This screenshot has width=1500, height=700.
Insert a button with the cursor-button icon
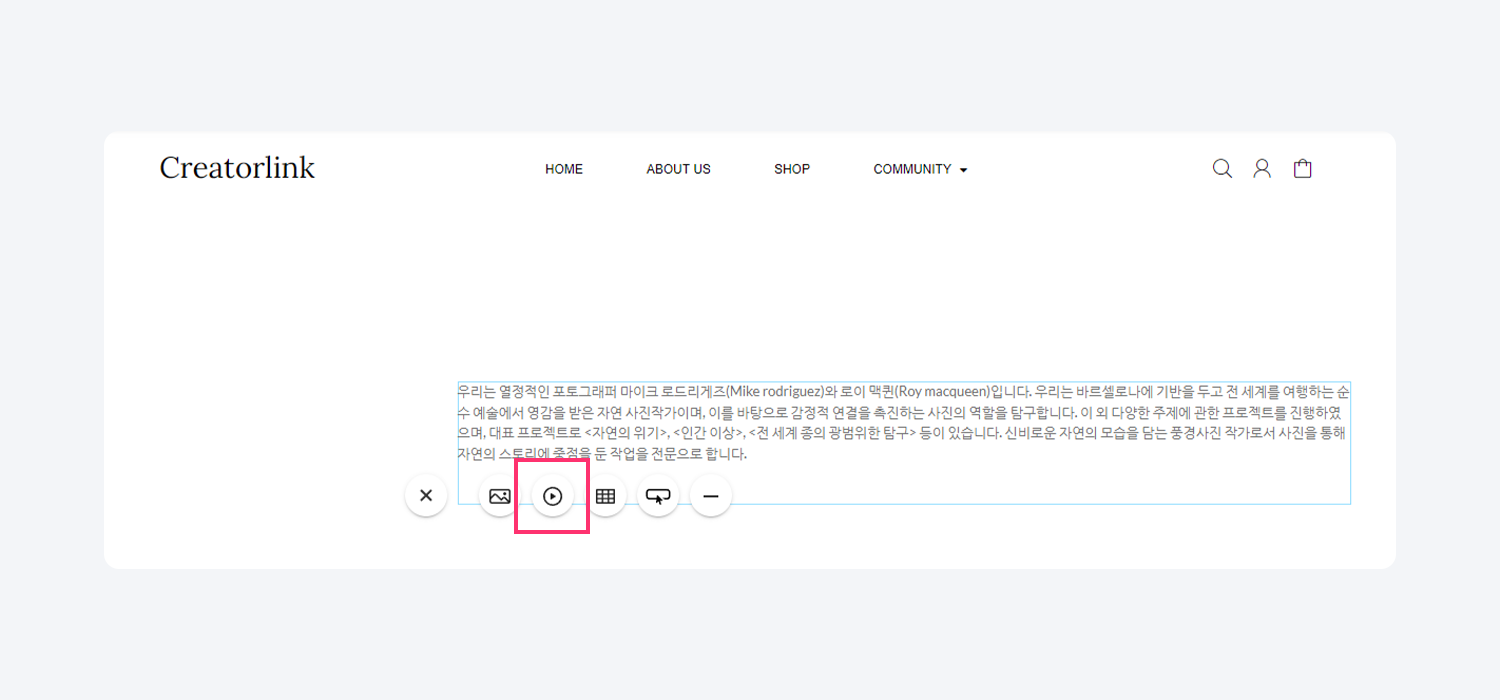tap(658, 496)
